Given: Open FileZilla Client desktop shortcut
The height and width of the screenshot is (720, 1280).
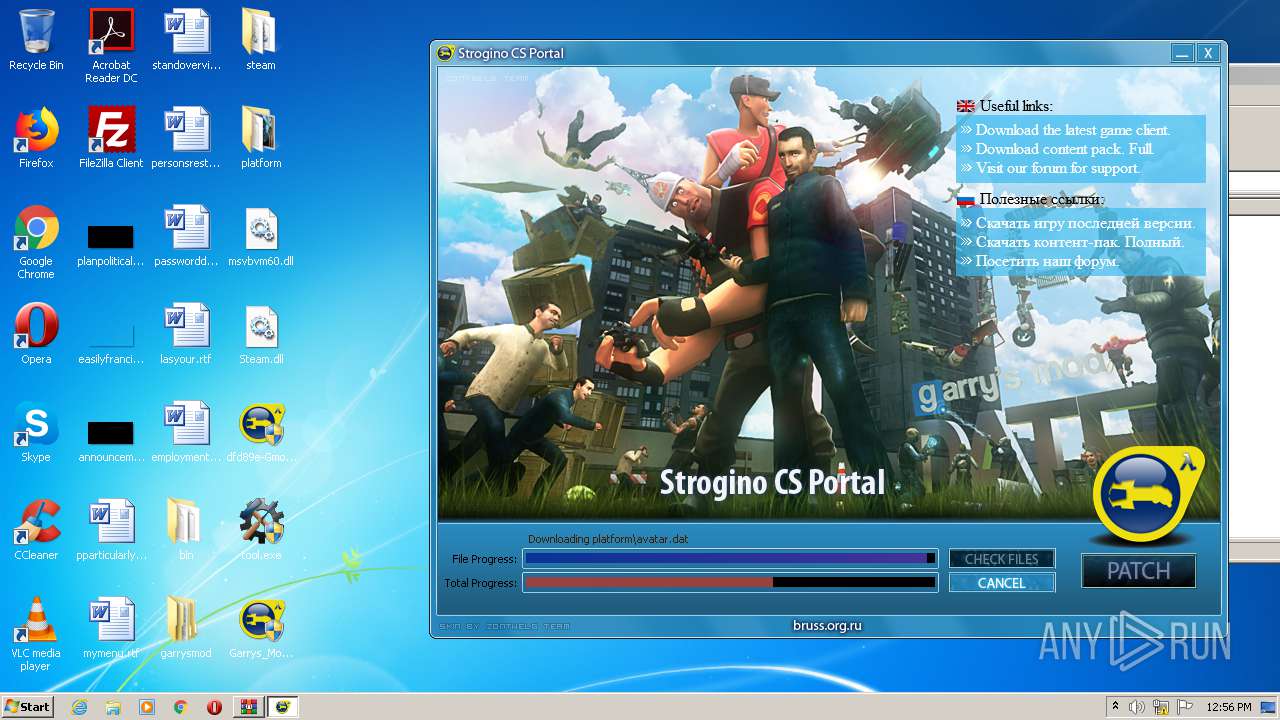Looking at the screenshot, I should click(111, 138).
